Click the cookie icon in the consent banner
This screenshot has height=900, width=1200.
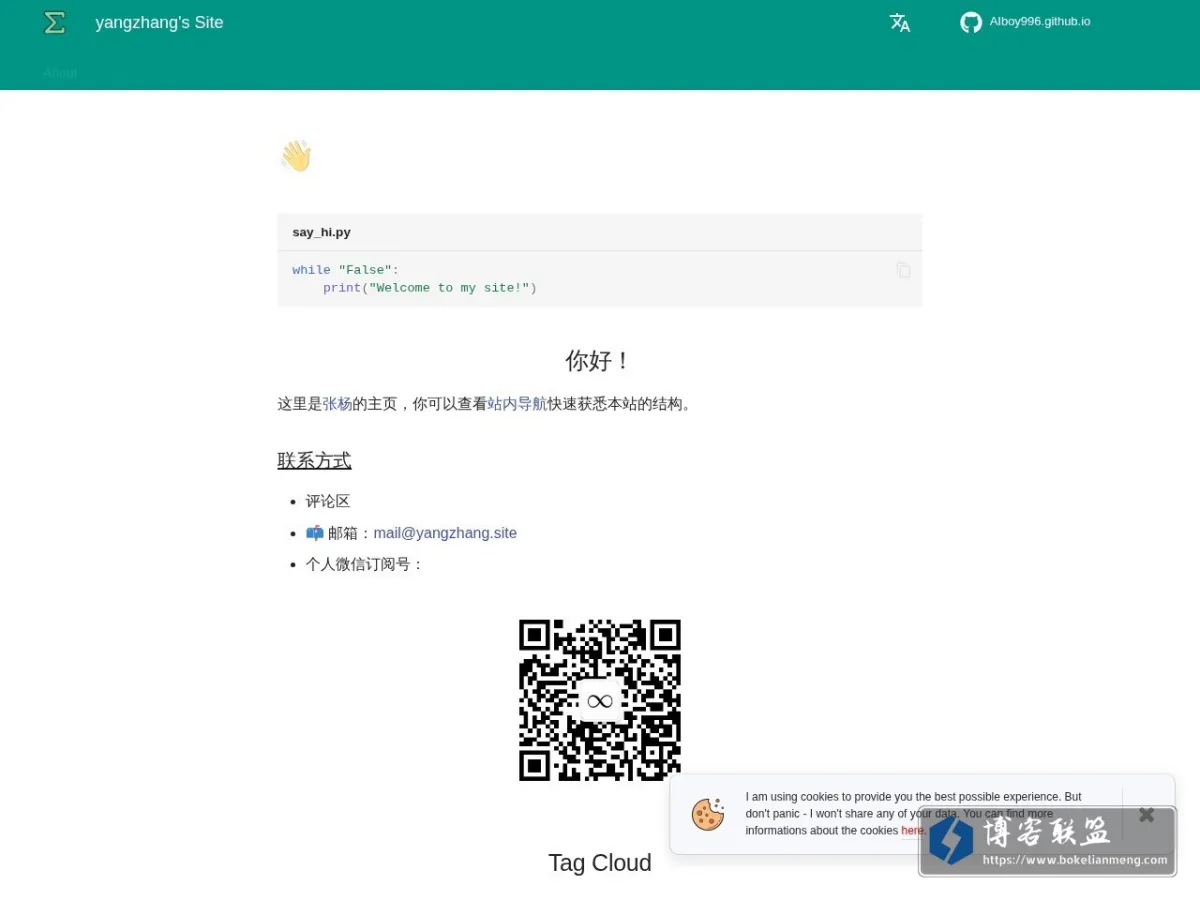(708, 814)
